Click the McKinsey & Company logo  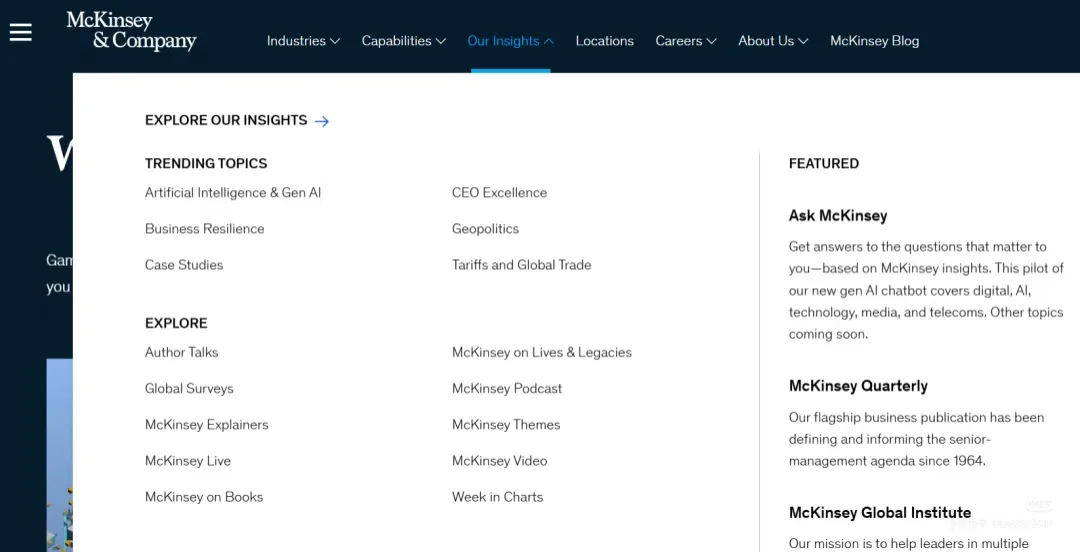pyautogui.click(x=131, y=31)
